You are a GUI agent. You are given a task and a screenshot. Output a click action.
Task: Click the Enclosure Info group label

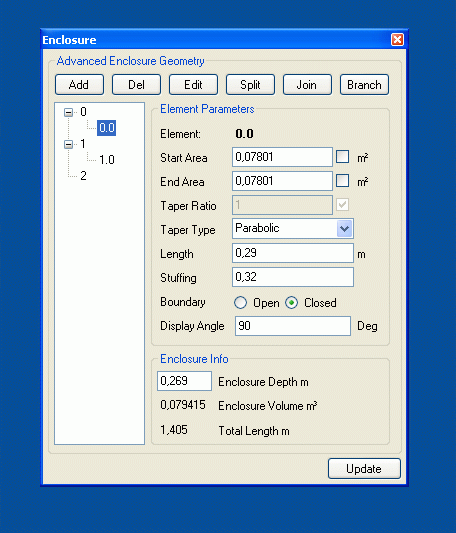point(194,359)
